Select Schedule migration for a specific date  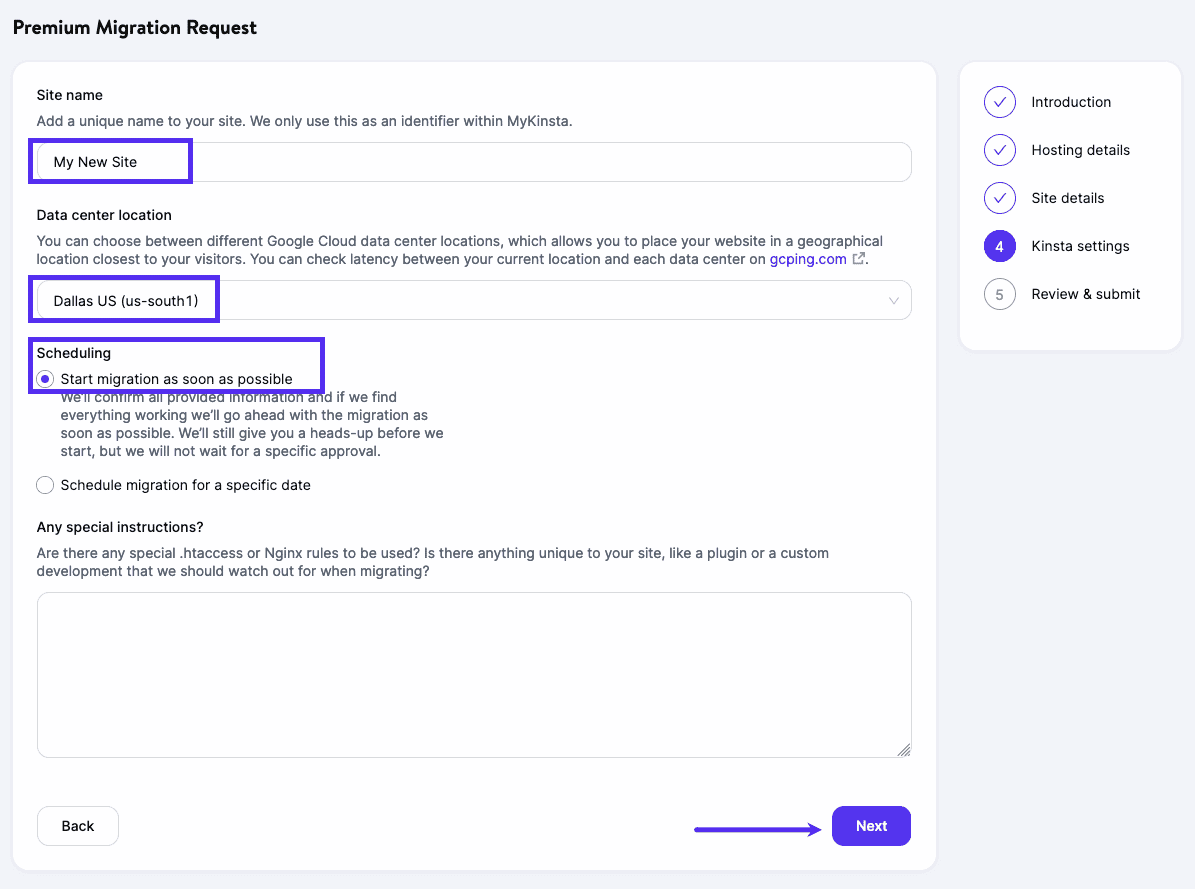pyautogui.click(x=45, y=485)
